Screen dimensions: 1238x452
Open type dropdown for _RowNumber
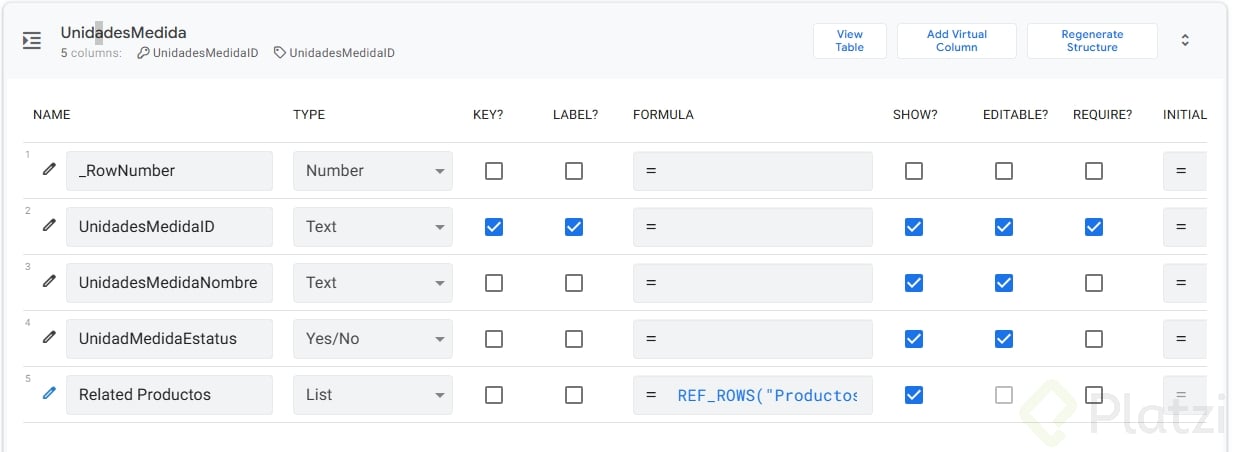373,171
